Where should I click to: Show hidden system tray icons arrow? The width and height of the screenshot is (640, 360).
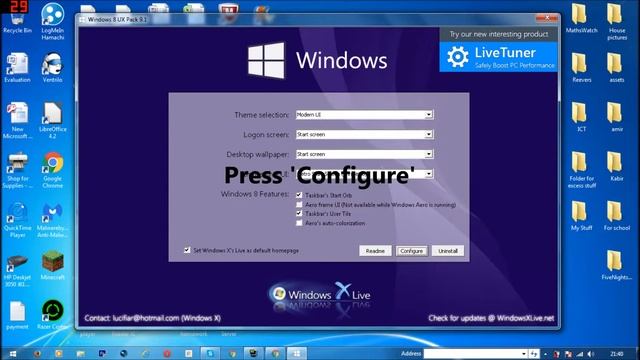coord(546,354)
